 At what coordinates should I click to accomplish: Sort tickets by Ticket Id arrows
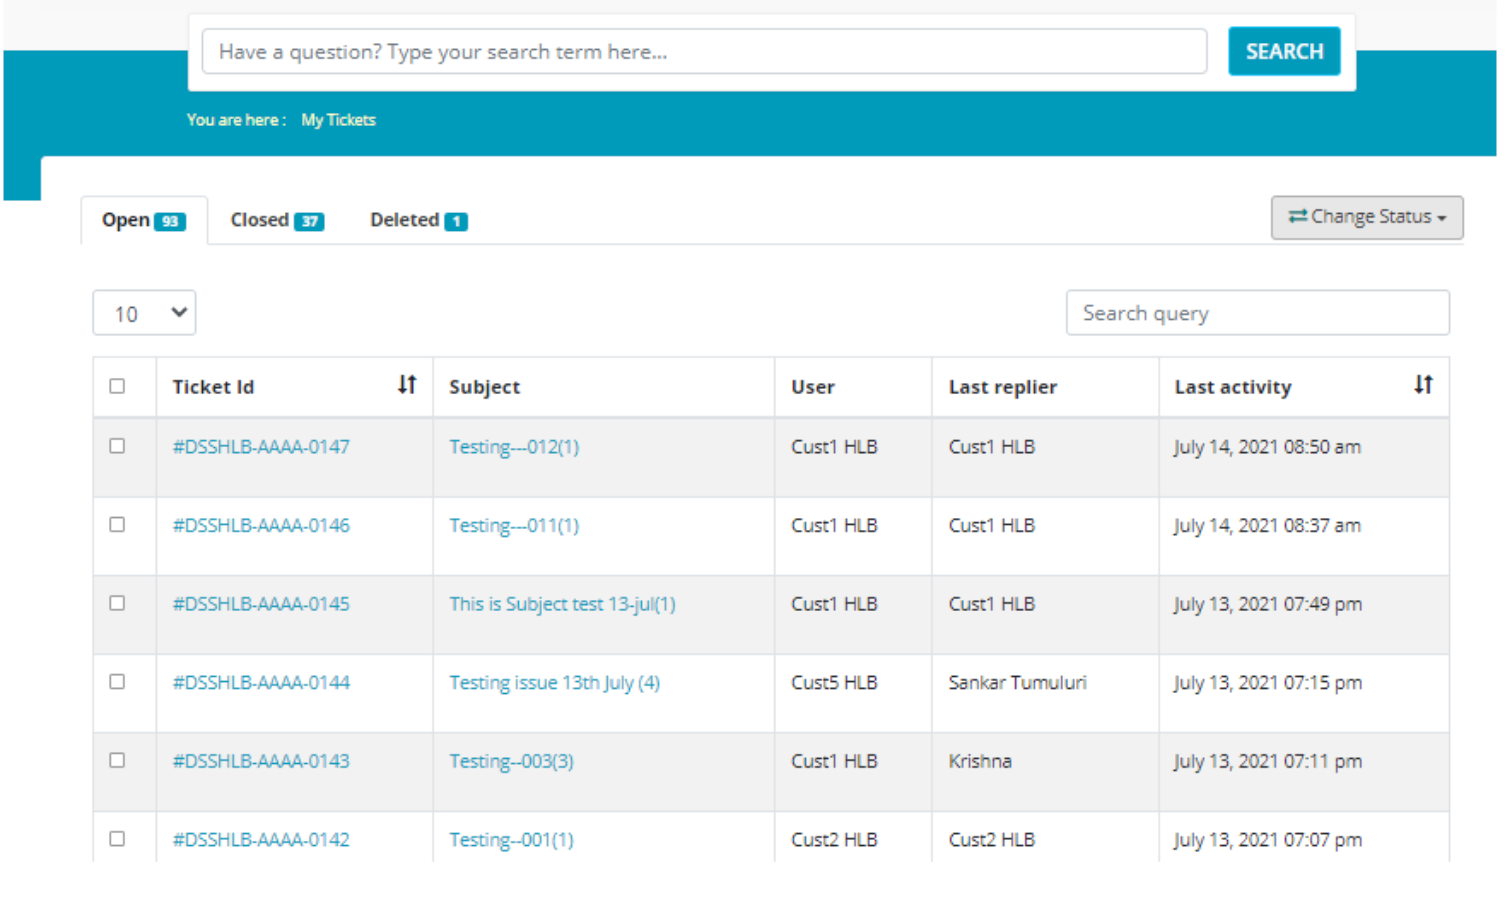[406, 385]
